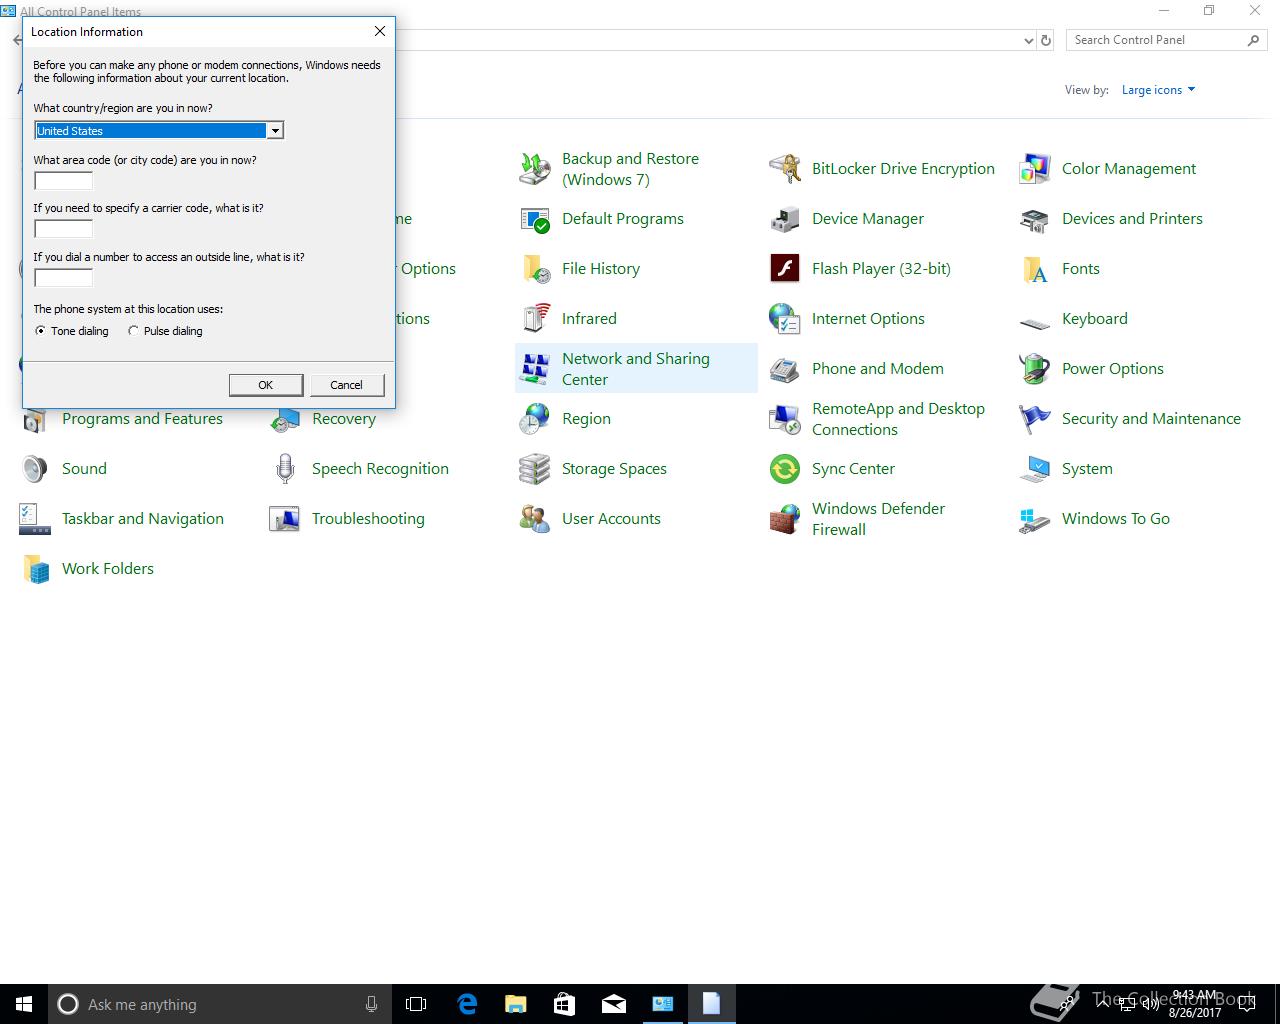1280x1024 pixels.
Task: Open the Fonts folder icon
Action: 1035,269
